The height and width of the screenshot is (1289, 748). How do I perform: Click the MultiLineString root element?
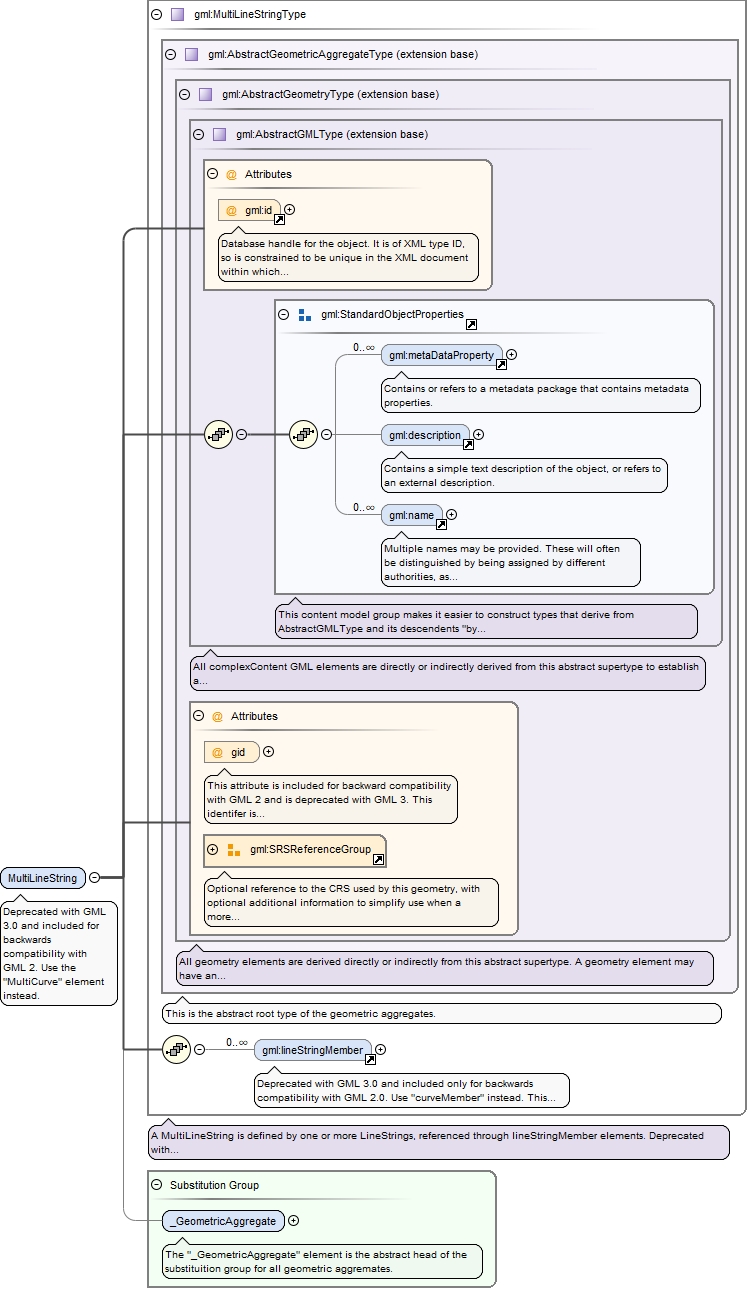[x=42, y=878]
